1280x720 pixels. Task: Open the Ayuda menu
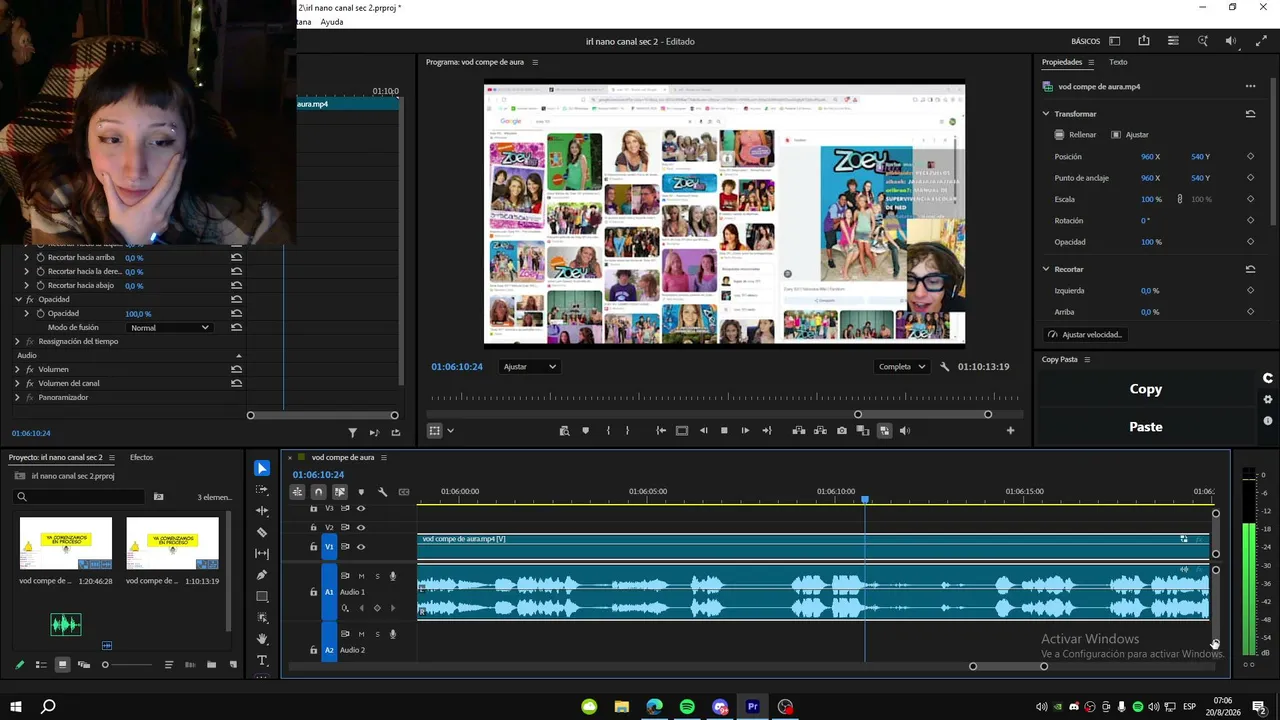click(332, 22)
